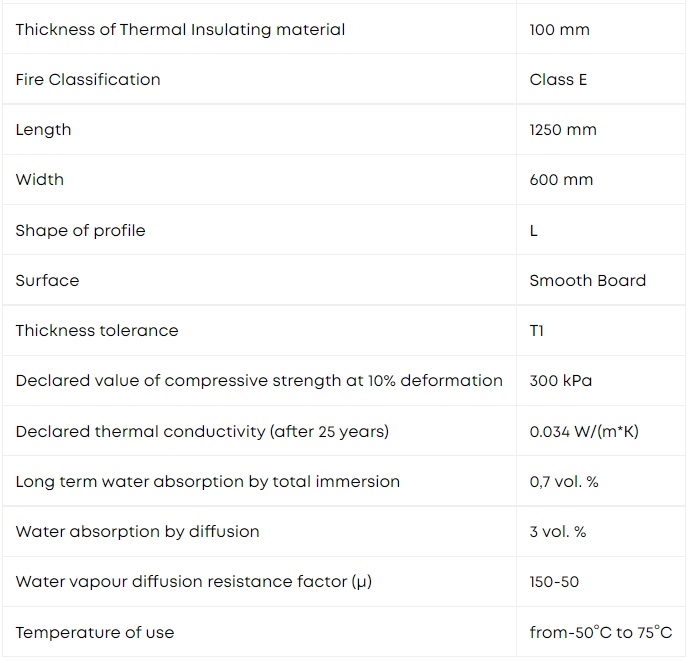The image size is (690, 661).
Task: Click the Thickness of Thermal Insulating material label
Action: tap(180, 30)
